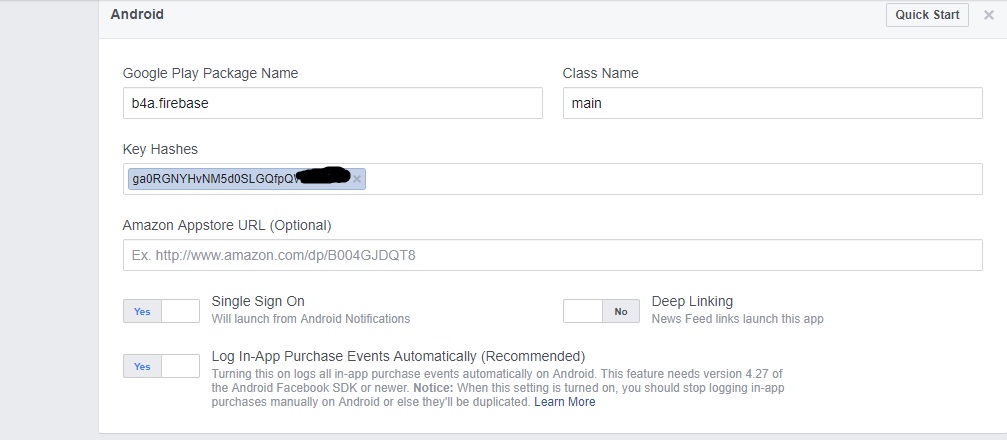Click the Google Play Package Name label

pos(210,73)
